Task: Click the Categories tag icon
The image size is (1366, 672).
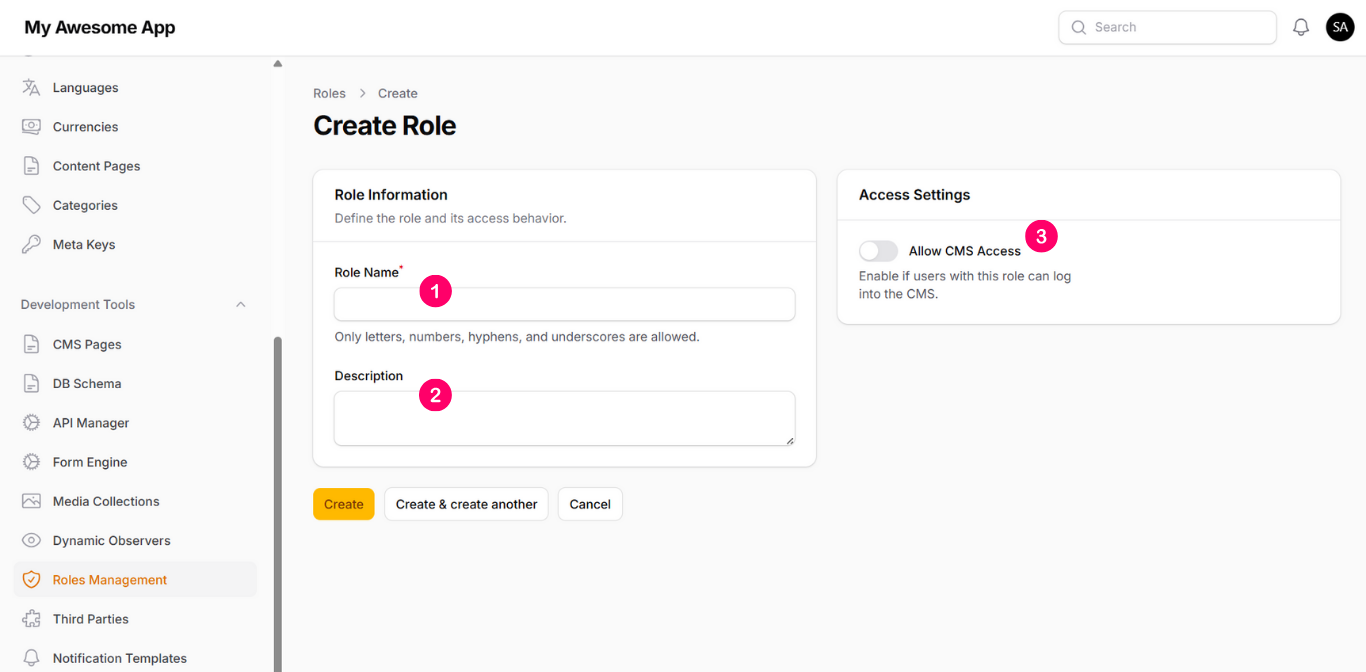Action: click(x=31, y=205)
